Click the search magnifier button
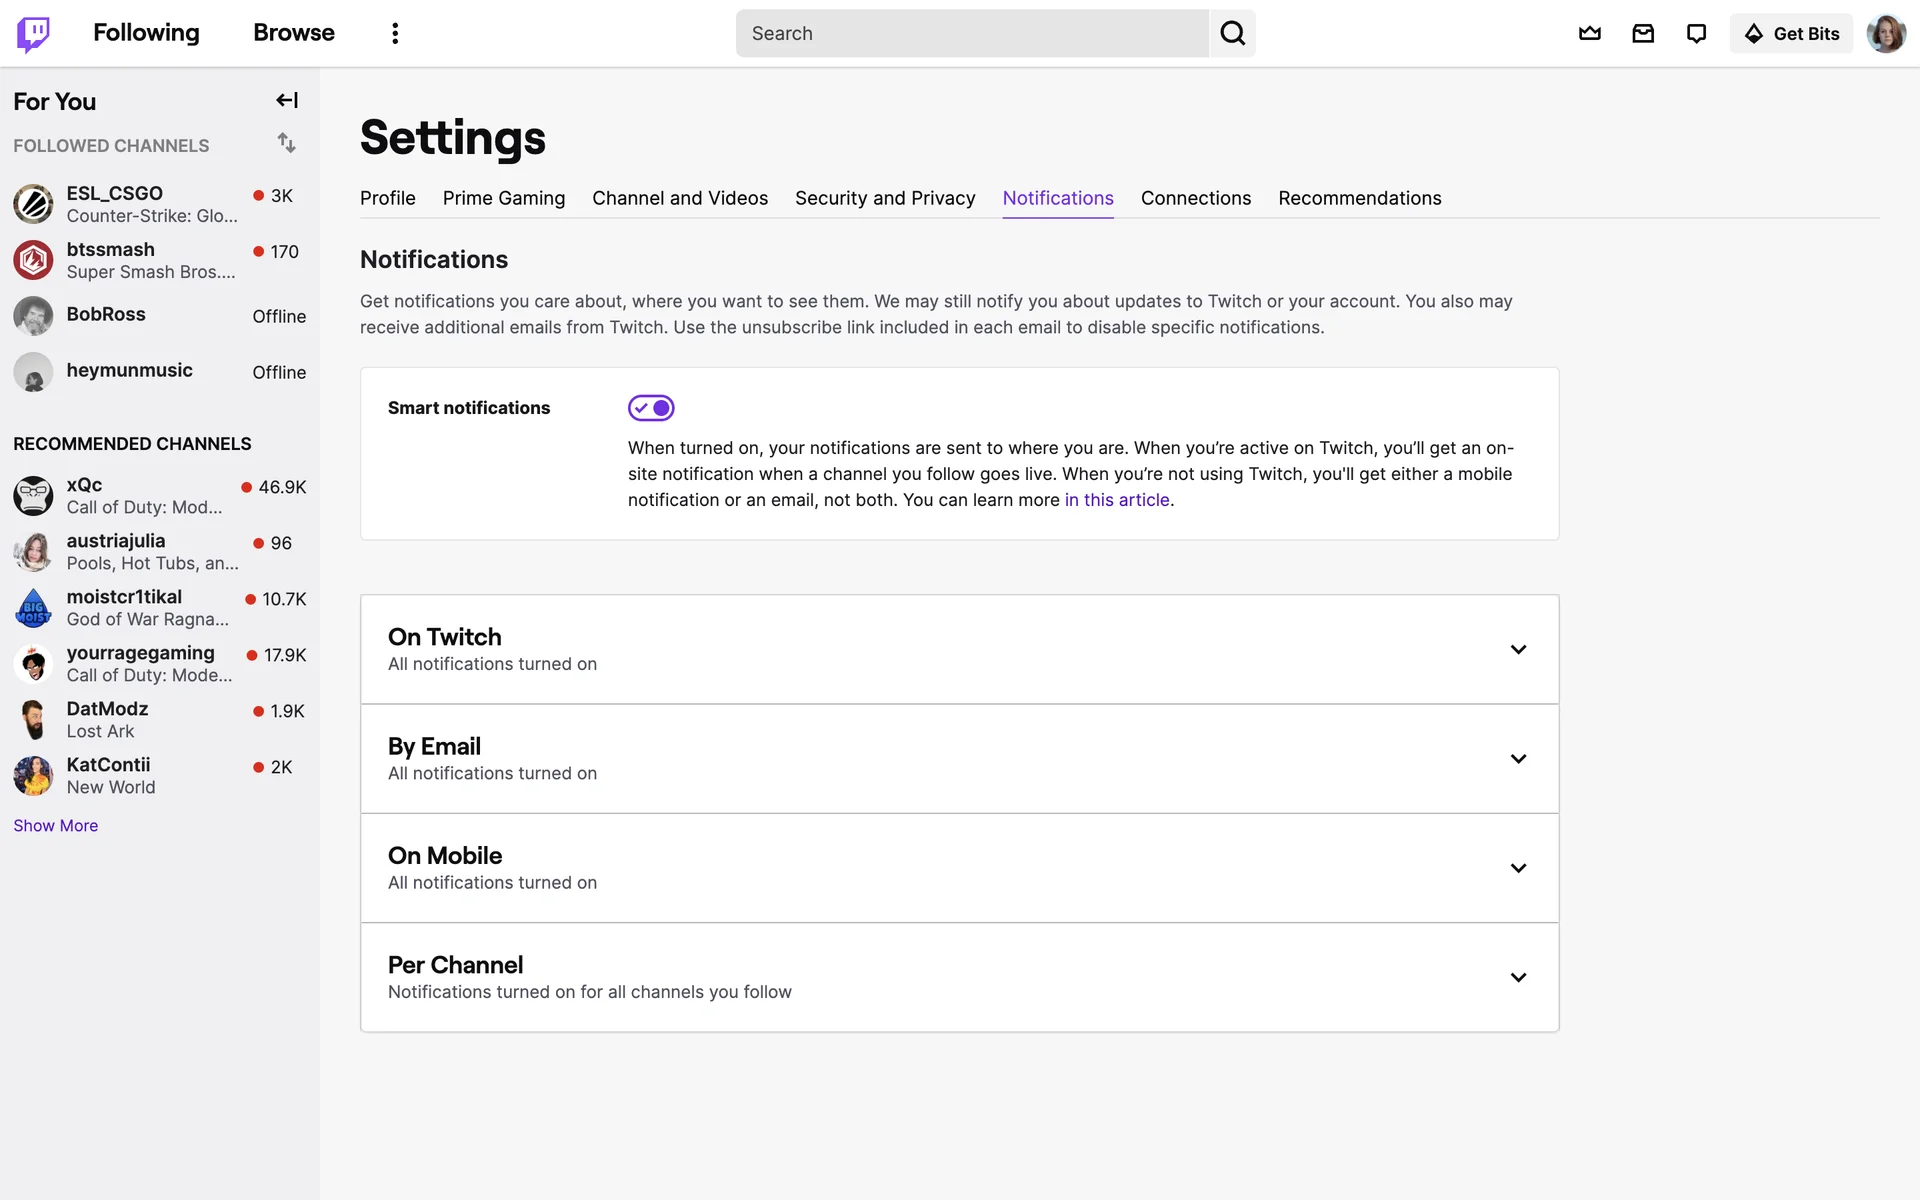1920x1200 pixels. pos(1232,33)
